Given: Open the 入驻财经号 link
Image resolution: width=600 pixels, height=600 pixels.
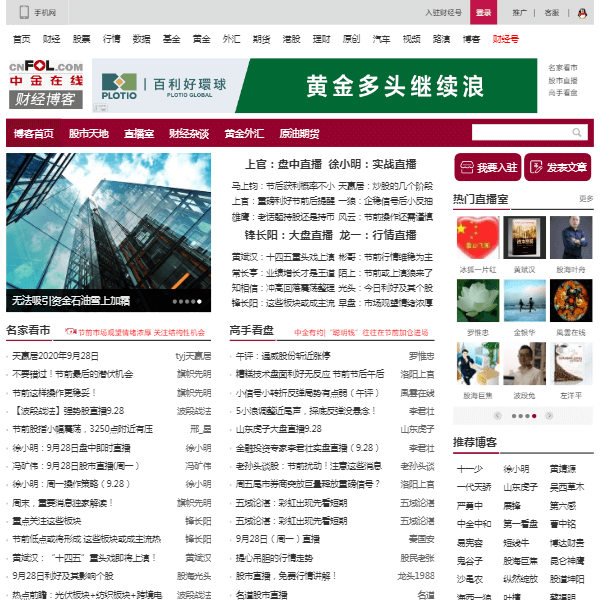Looking at the screenshot, I should point(443,13).
